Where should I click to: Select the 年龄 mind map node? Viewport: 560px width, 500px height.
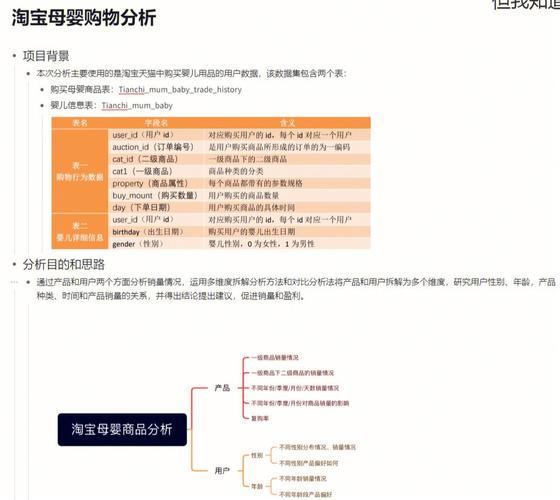point(257,486)
